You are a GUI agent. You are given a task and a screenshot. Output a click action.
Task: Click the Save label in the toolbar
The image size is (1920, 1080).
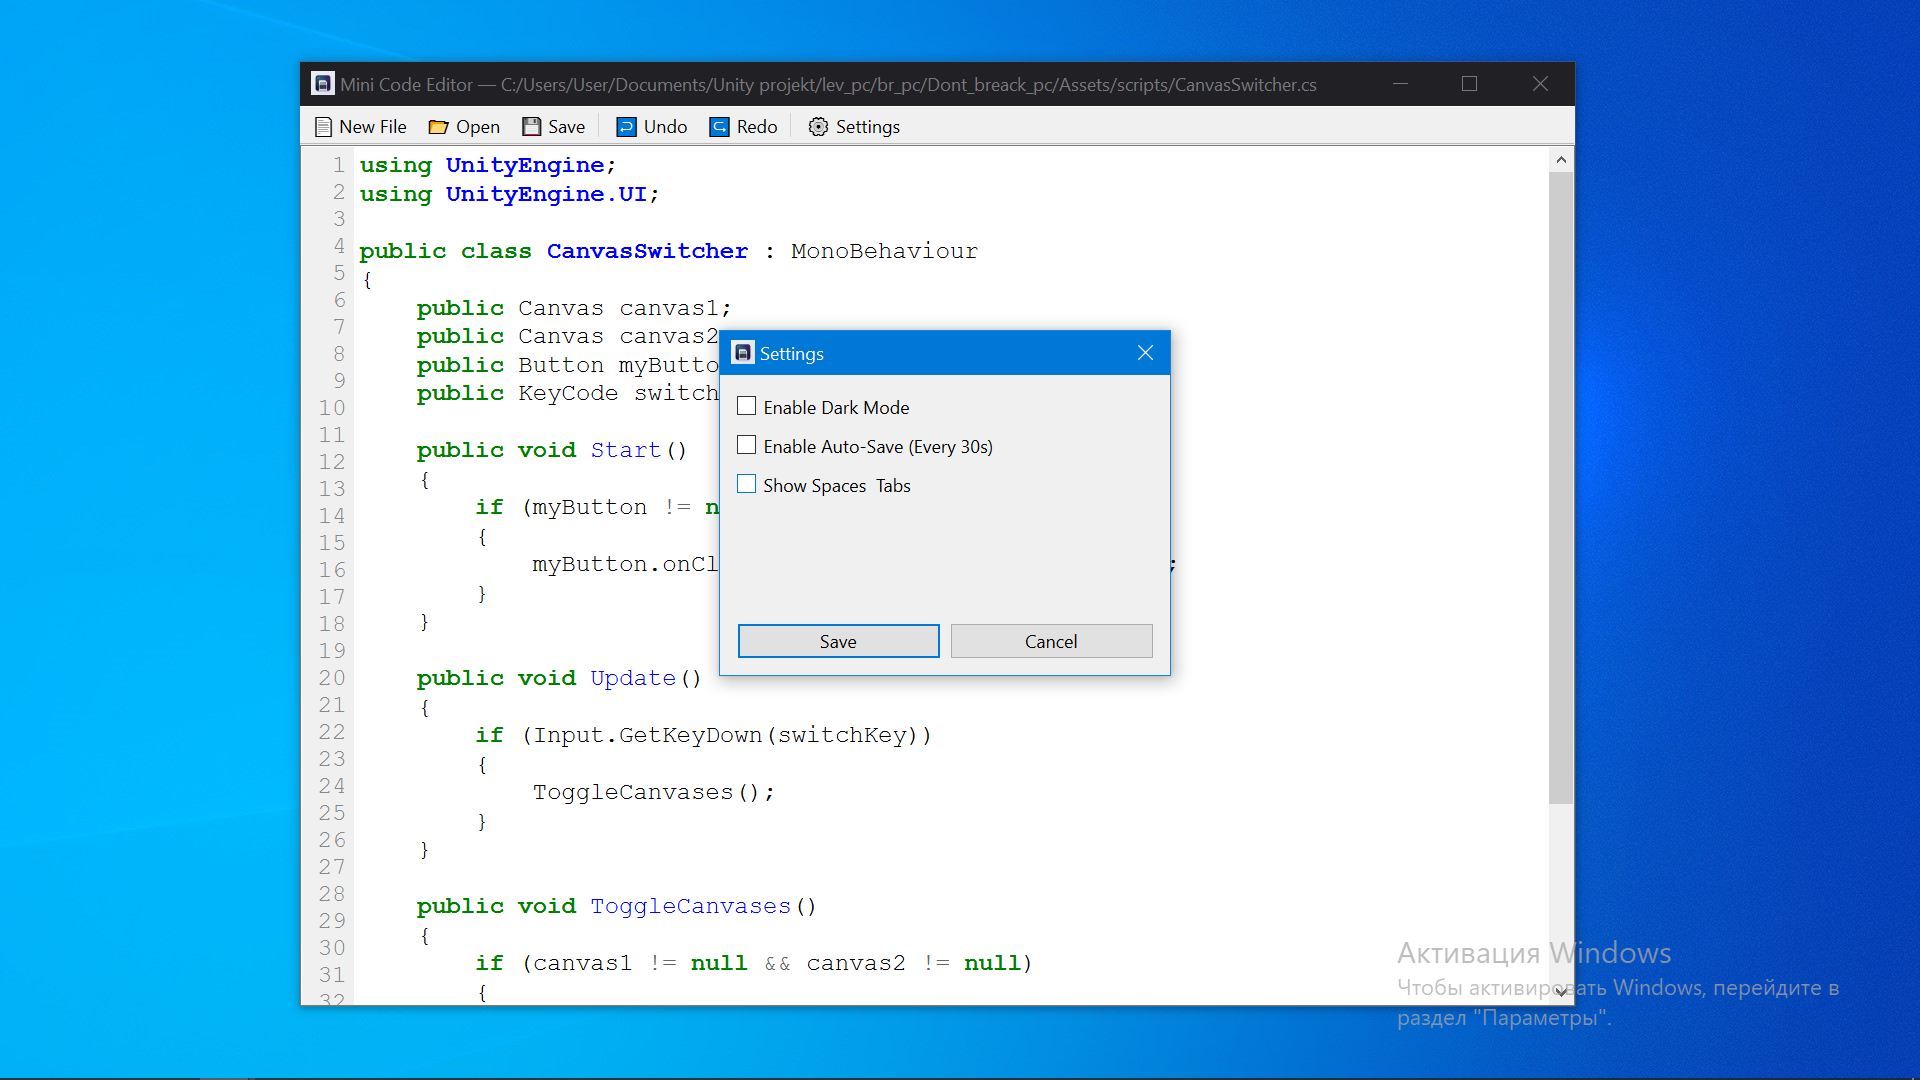click(x=566, y=127)
